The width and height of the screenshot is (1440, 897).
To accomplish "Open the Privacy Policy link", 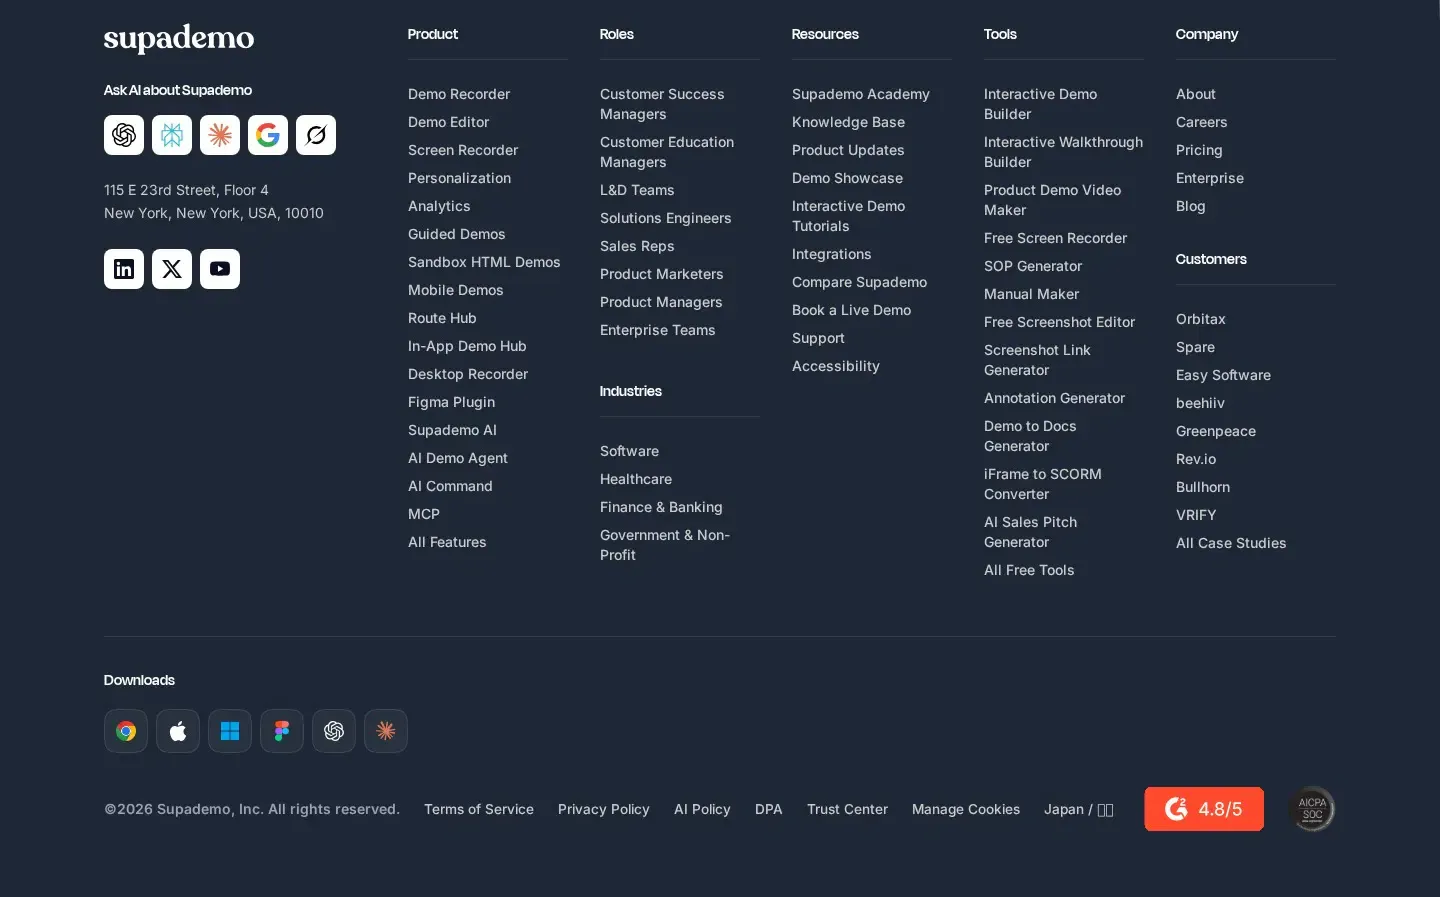I will click(x=604, y=809).
